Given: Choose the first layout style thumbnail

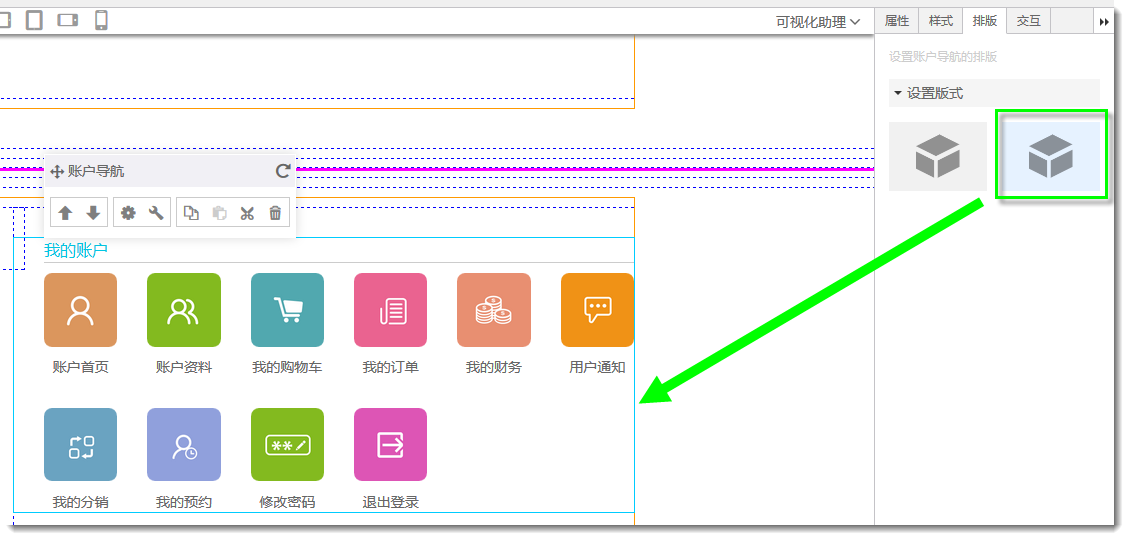Looking at the screenshot, I should coord(937,156).
